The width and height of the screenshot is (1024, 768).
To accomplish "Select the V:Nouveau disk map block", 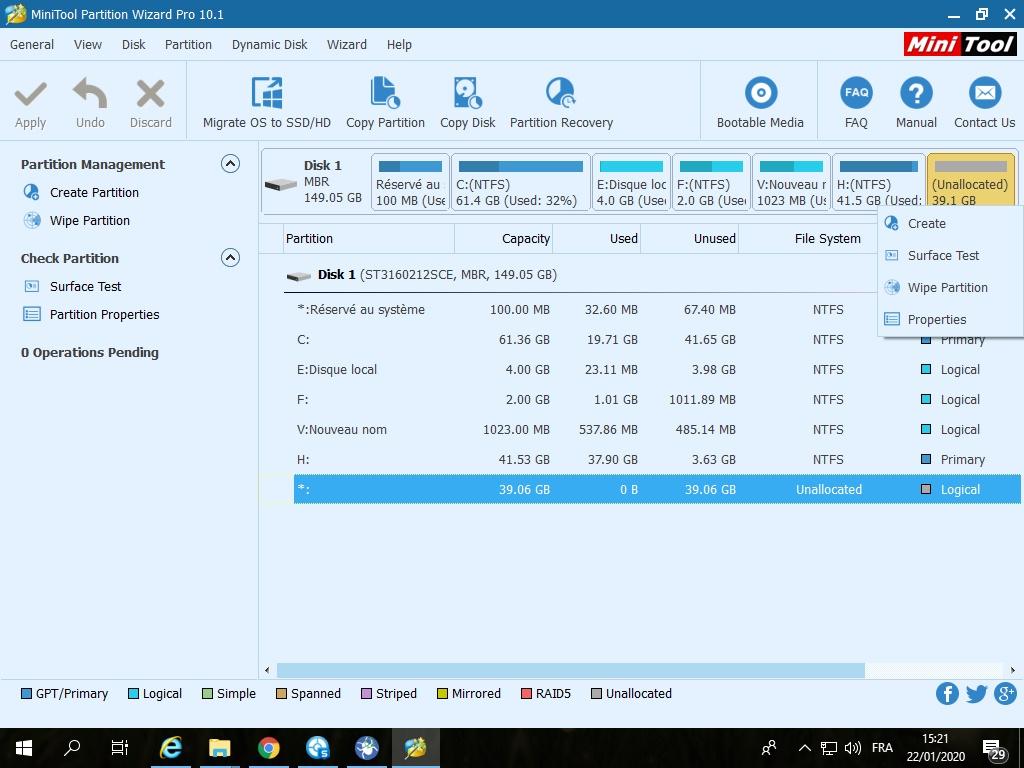I will [x=792, y=182].
